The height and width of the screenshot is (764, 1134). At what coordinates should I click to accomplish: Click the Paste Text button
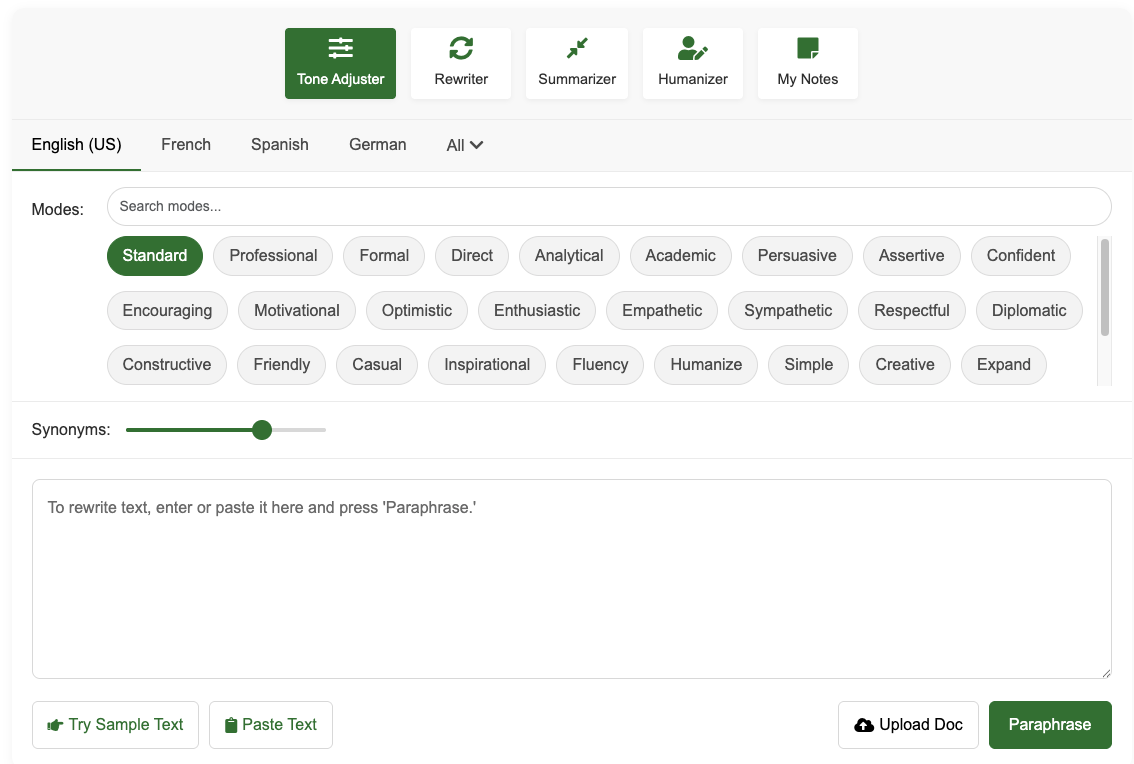tap(270, 724)
